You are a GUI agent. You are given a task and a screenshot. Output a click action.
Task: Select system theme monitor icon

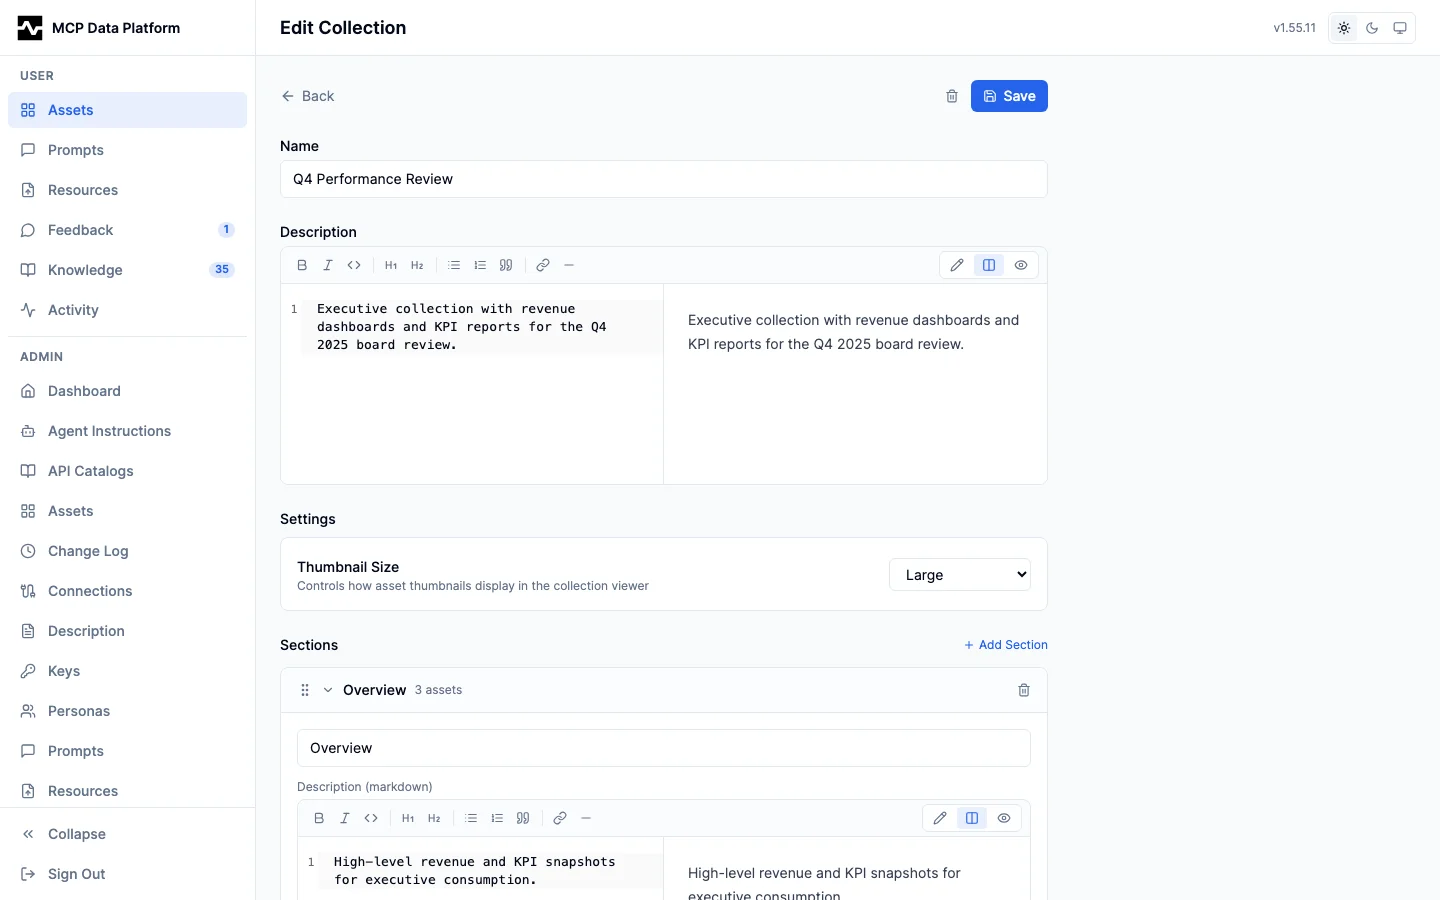(1400, 28)
